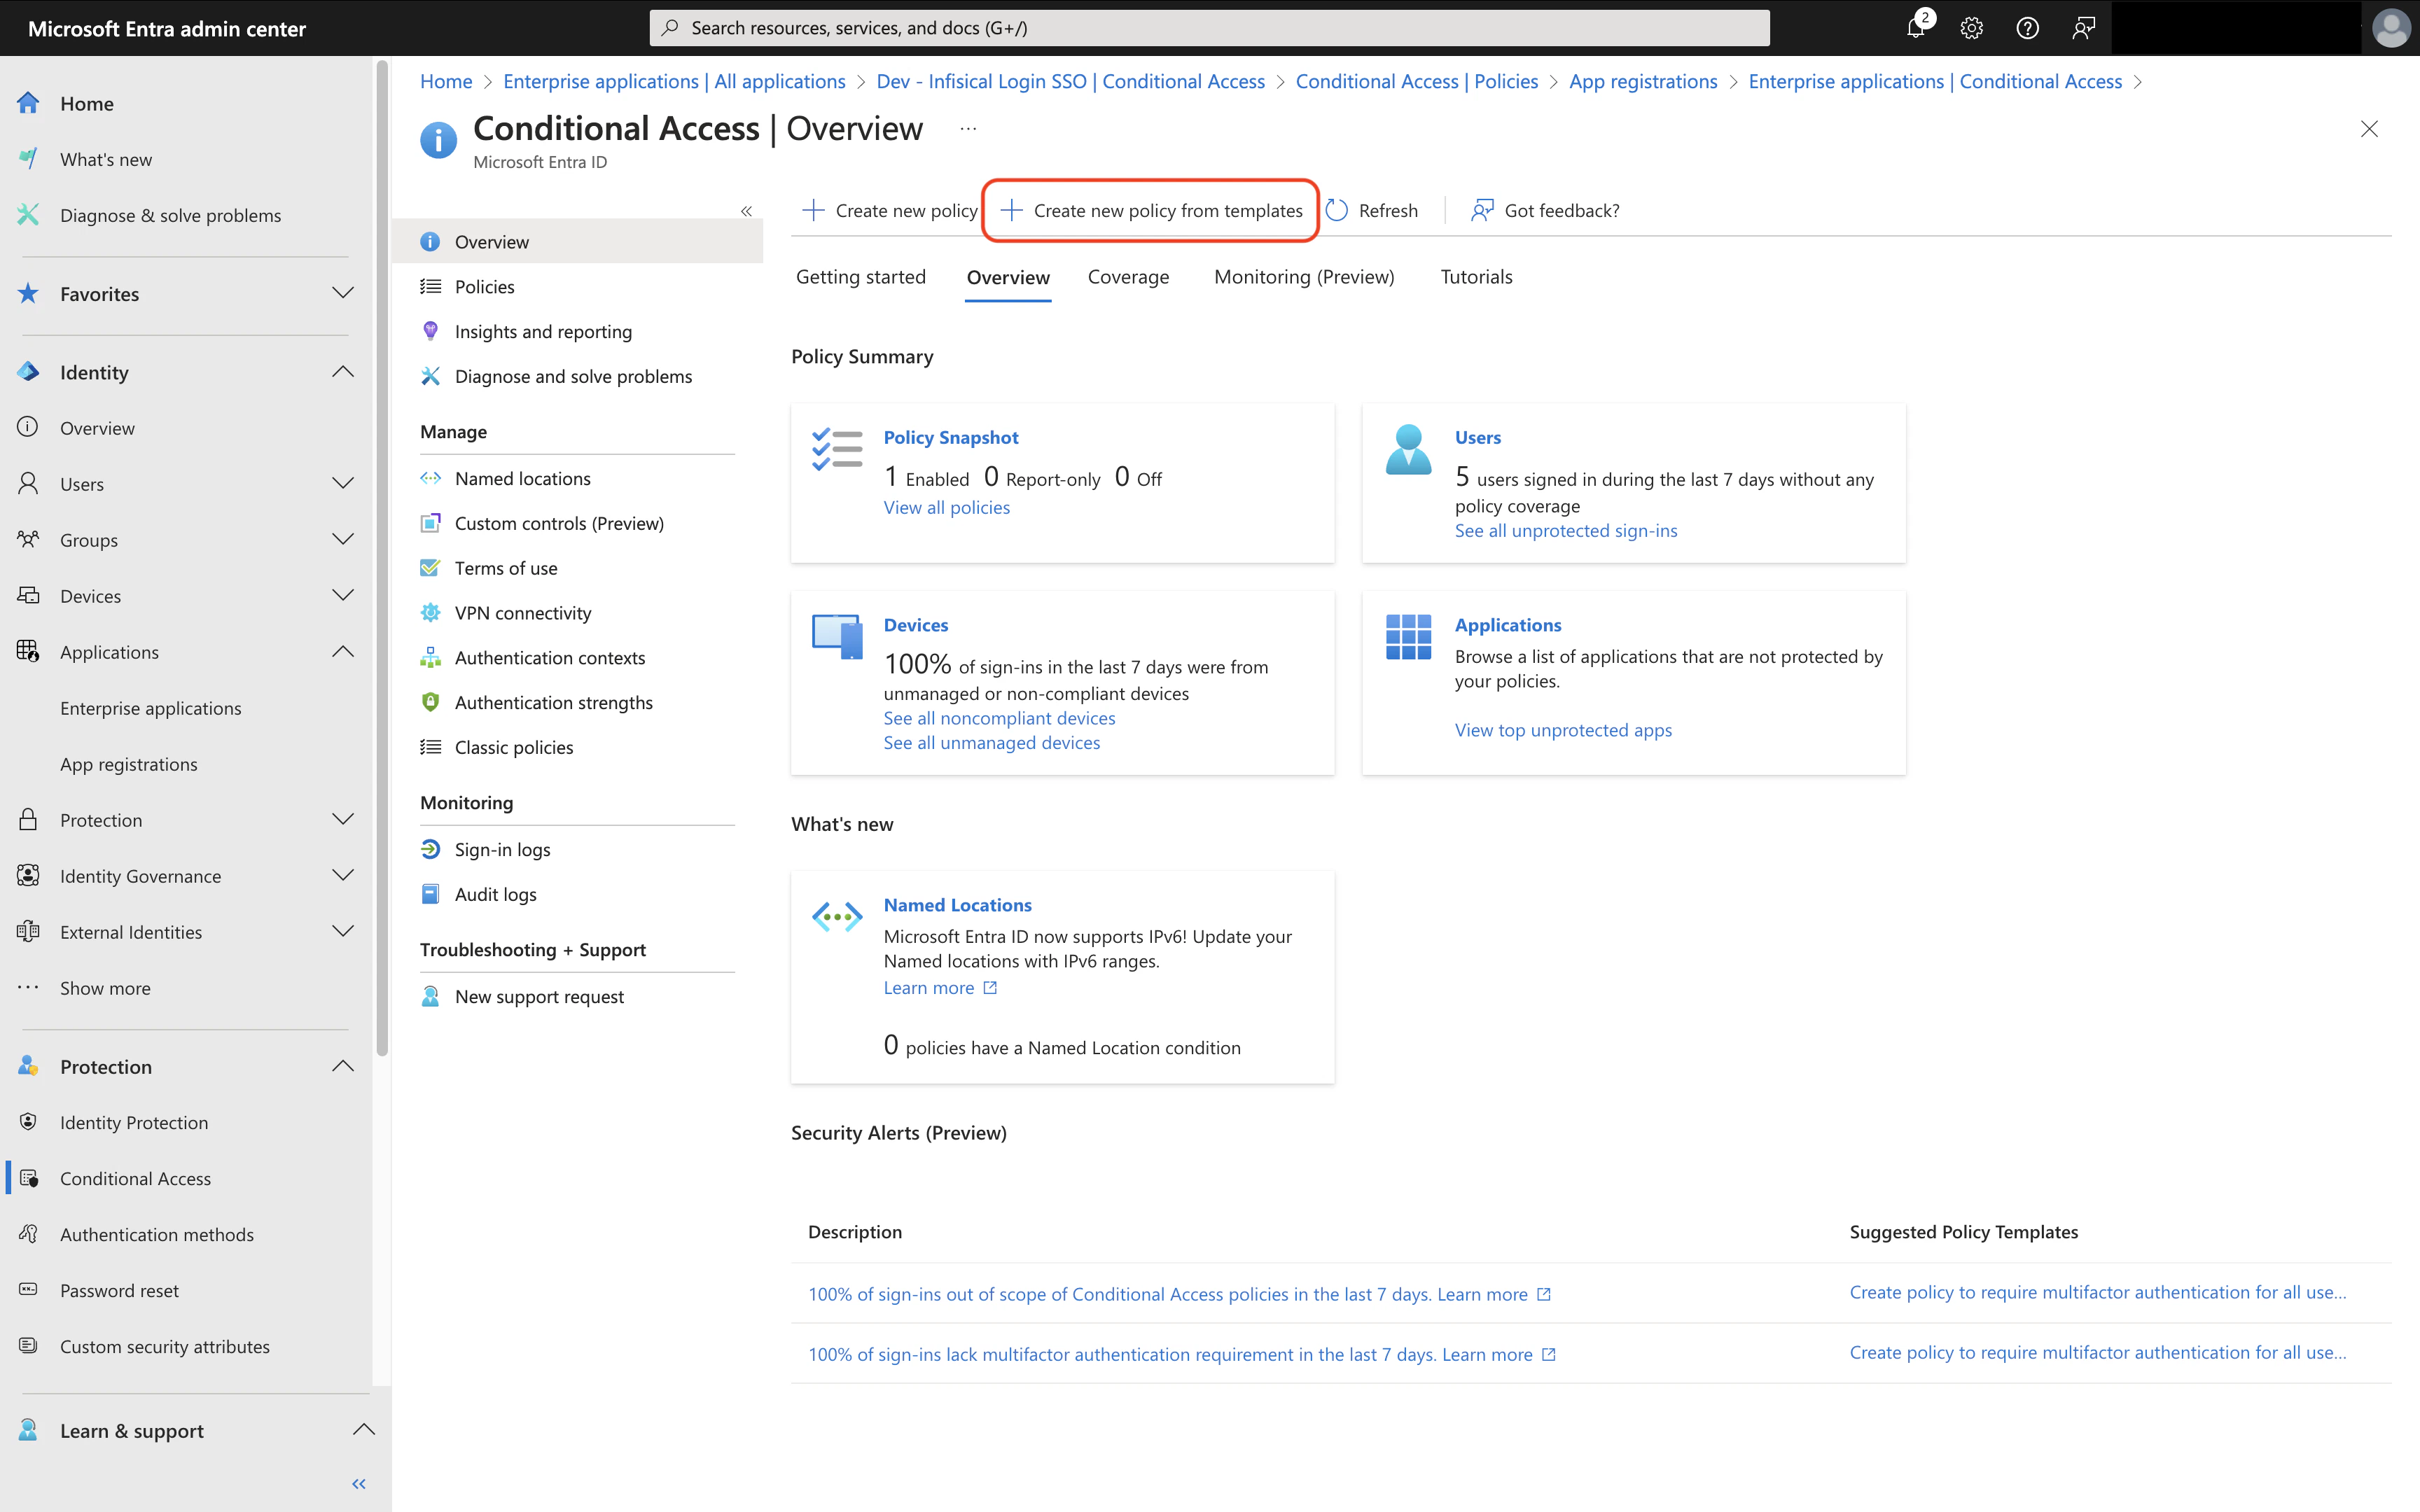The image size is (2420, 1512).
Task: Open View all policies link
Action: pos(947,507)
